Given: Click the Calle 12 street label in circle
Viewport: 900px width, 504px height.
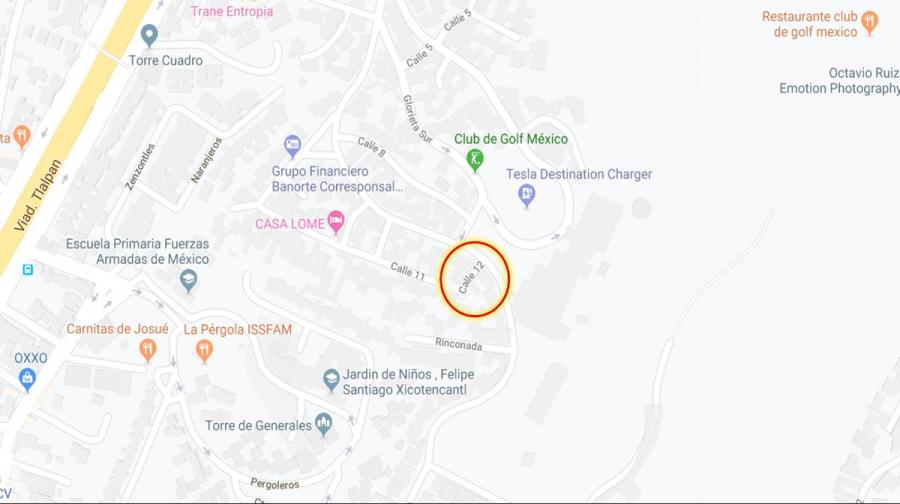Looking at the screenshot, I should coord(472,277).
